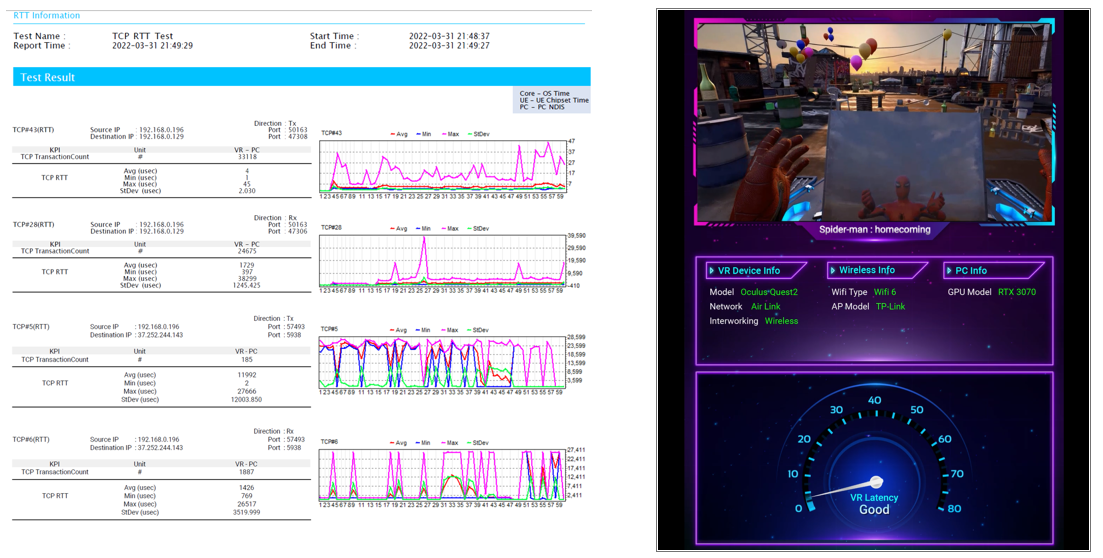
Task: Click the StdDev value '3519.999'
Action: click(247, 512)
